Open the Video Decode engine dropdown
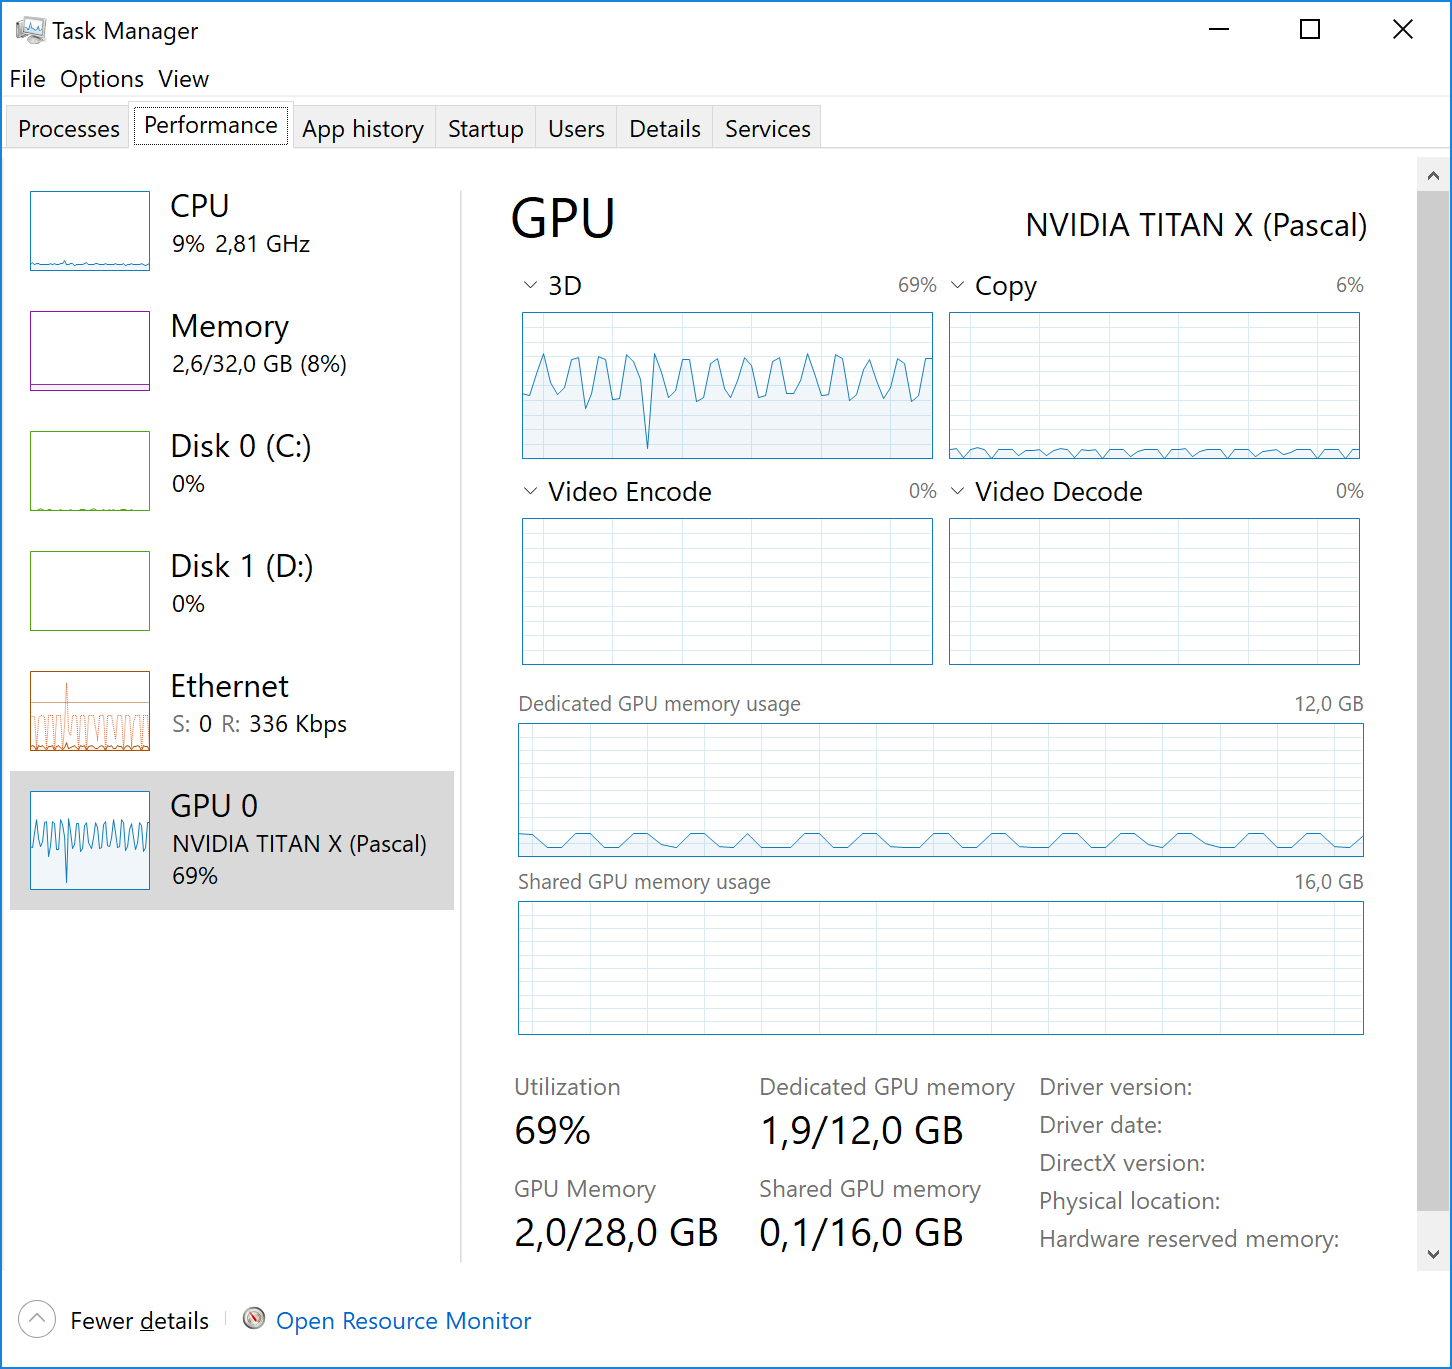This screenshot has width=1452, height=1369. tap(957, 491)
